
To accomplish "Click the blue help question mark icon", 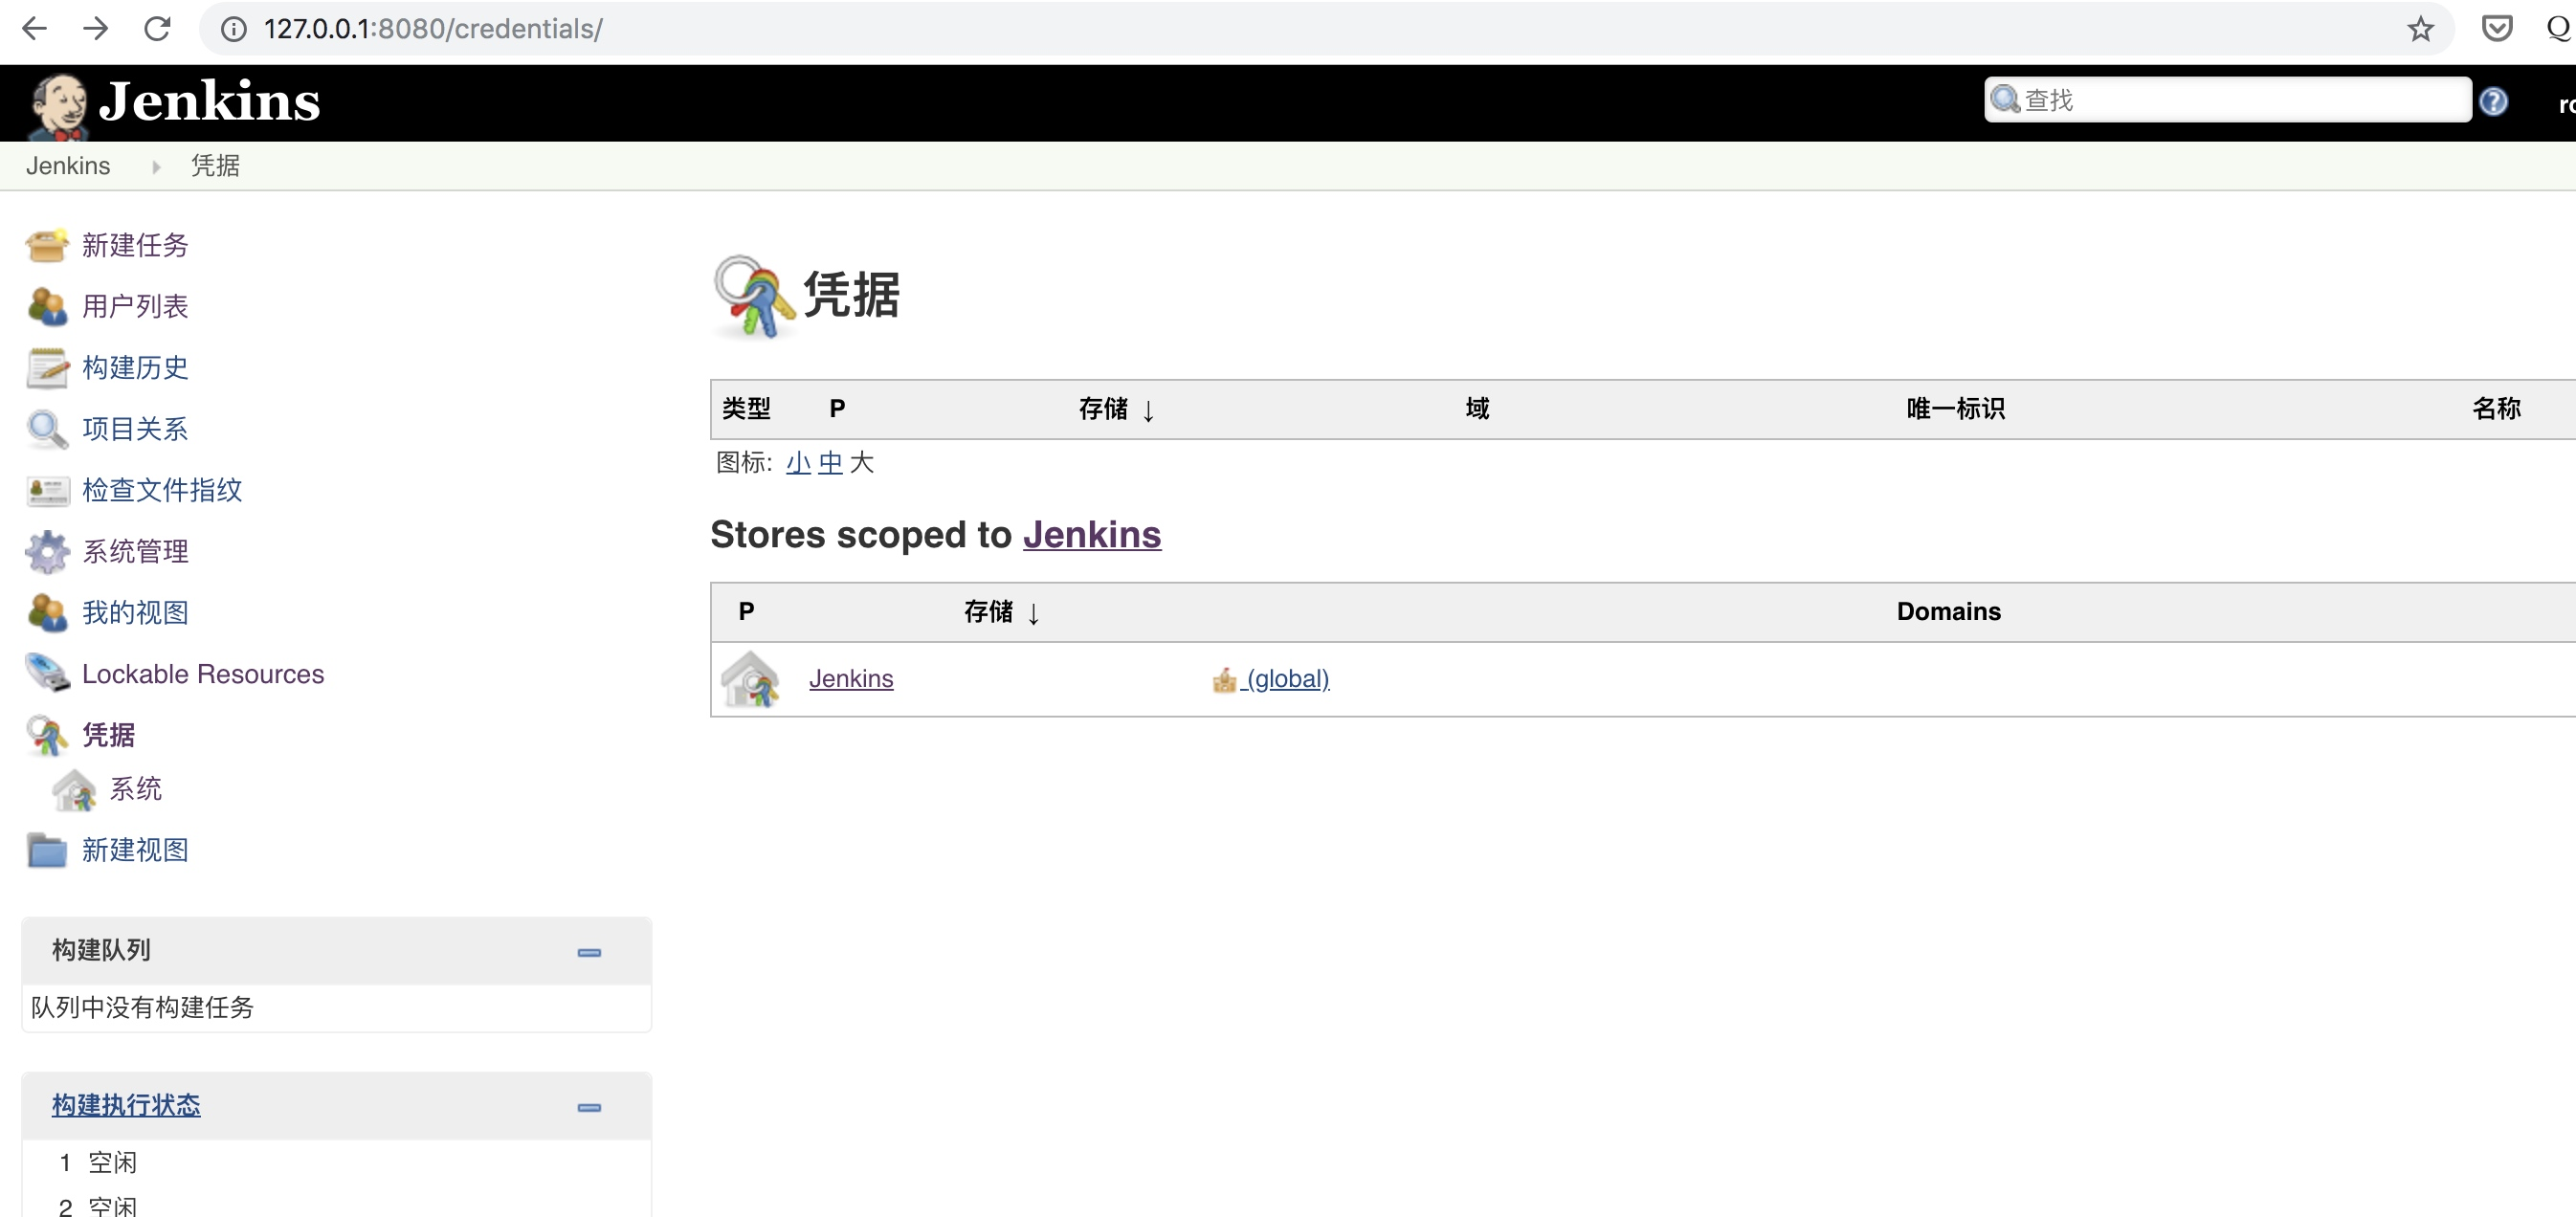I will [2493, 101].
